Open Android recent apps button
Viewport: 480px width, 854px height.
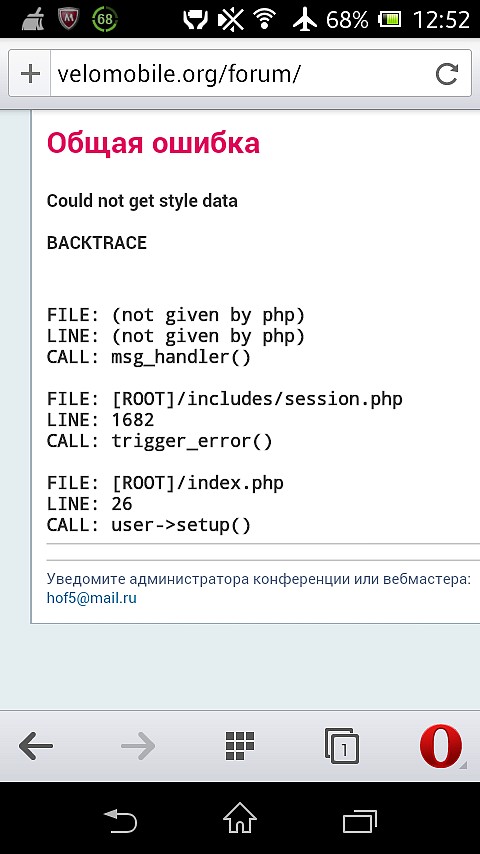(360, 821)
